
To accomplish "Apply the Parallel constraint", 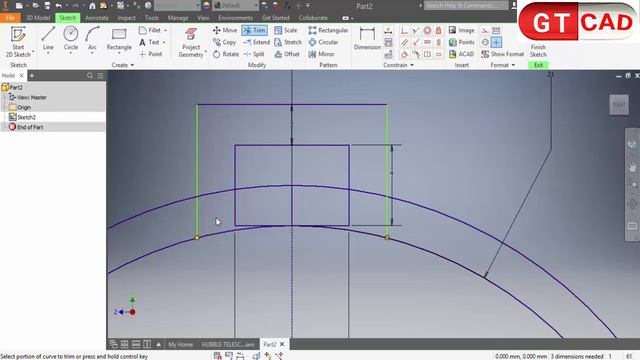I will (x=404, y=42).
